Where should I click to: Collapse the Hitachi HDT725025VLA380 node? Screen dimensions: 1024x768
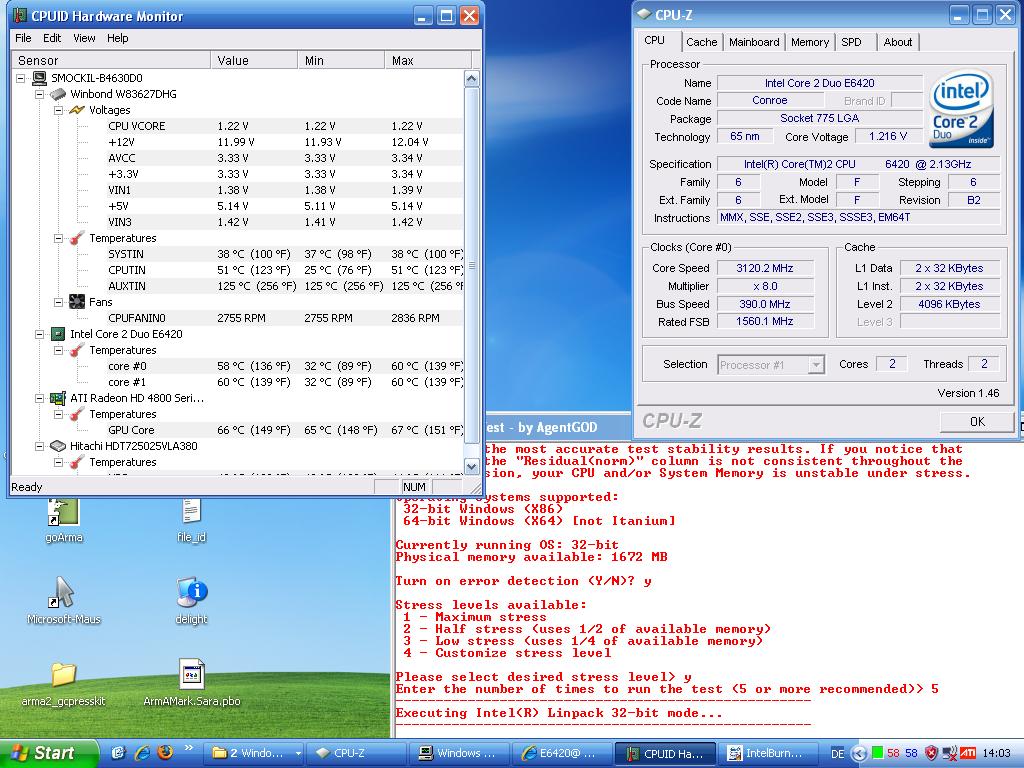[x=39, y=447]
